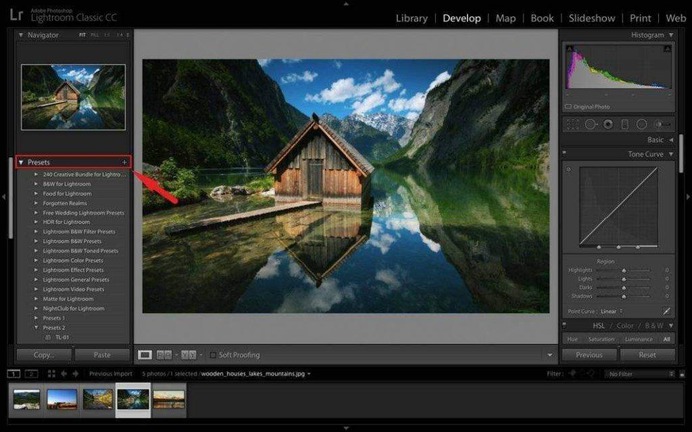Select the Radial Filter tool
This screenshot has width=692, height=432.
click(642, 124)
